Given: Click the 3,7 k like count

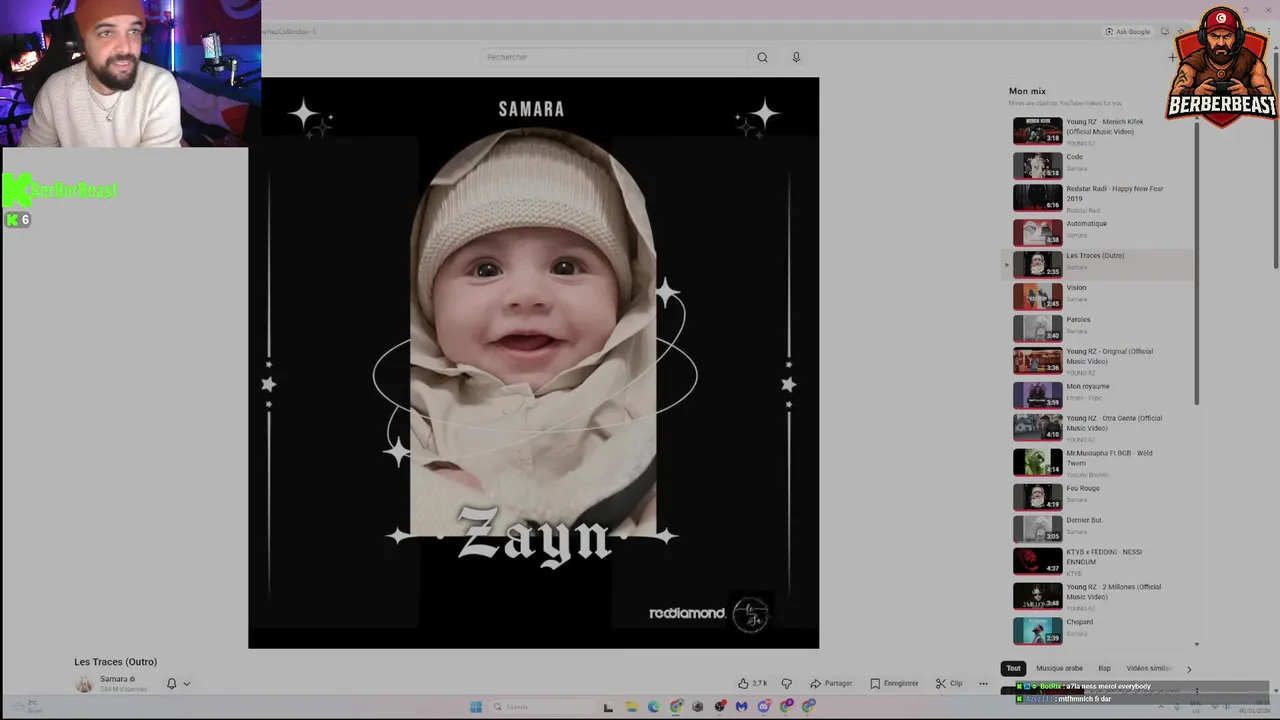Looking at the screenshot, I should click(760, 683).
